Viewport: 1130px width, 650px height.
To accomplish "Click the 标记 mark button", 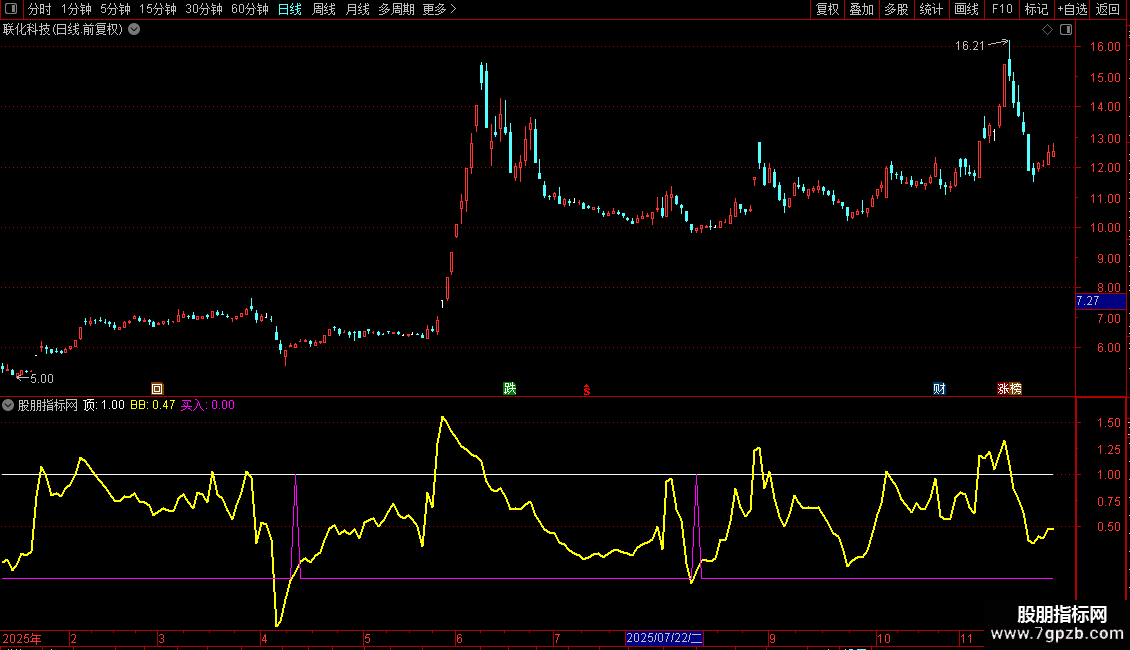I will (1036, 9).
